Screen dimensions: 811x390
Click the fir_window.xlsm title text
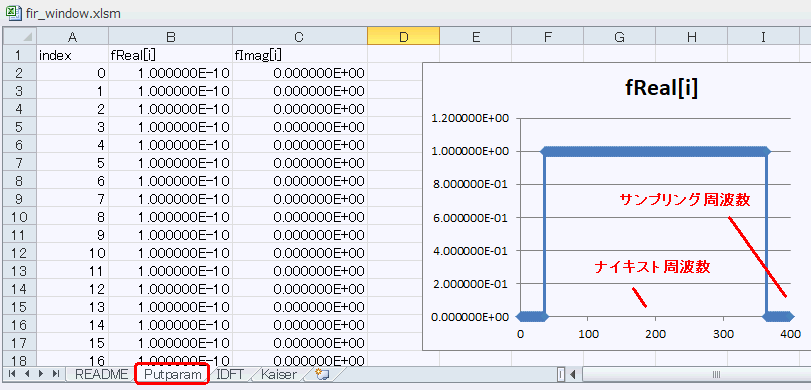pos(73,13)
